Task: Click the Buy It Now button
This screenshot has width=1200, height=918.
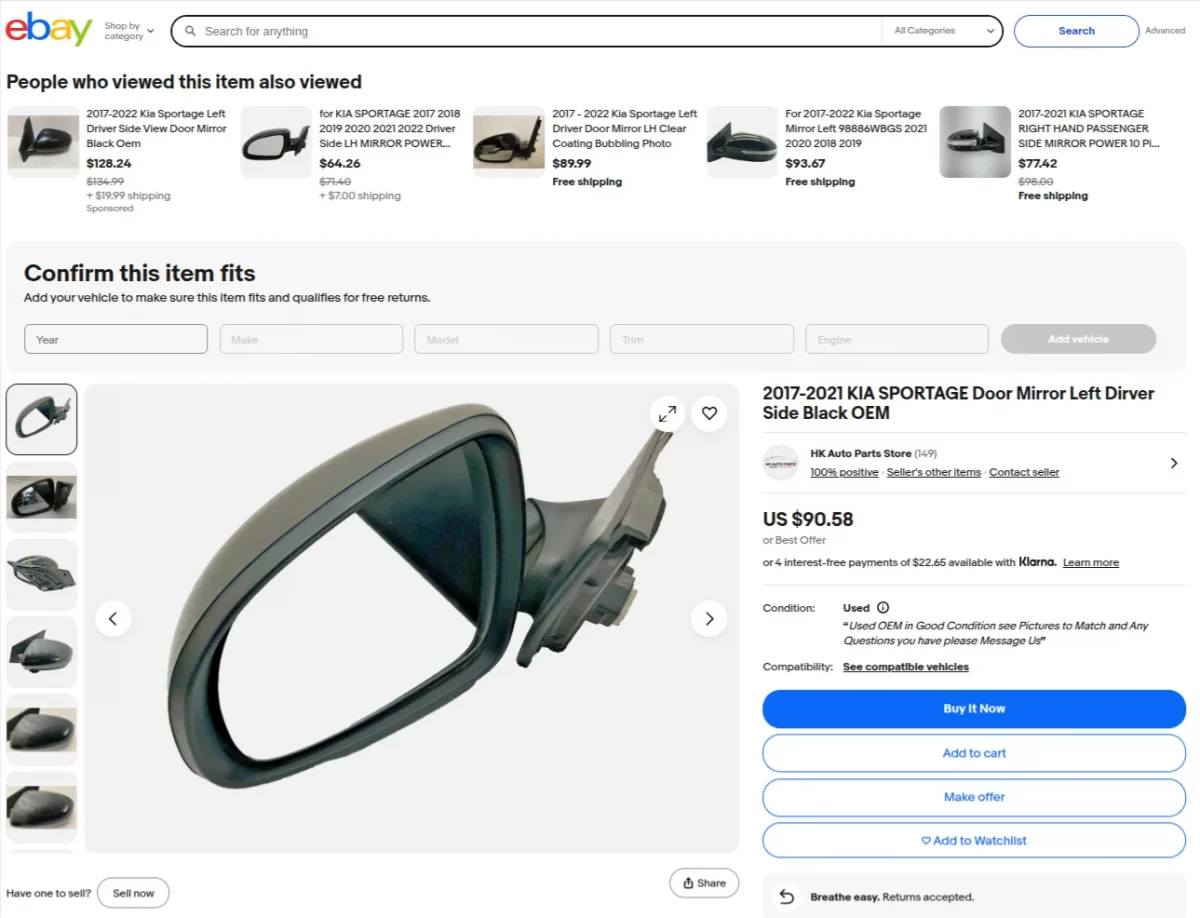Action: click(974, 708)
